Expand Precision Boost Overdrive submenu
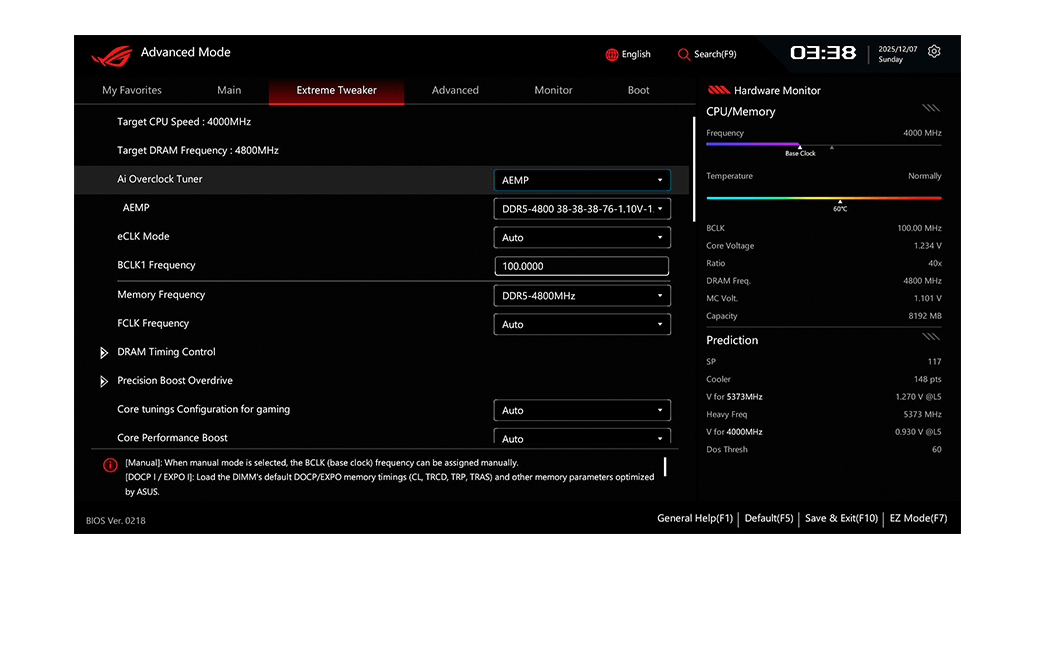The width and height of the screenshot is (1040, 668). coord(104,381)
